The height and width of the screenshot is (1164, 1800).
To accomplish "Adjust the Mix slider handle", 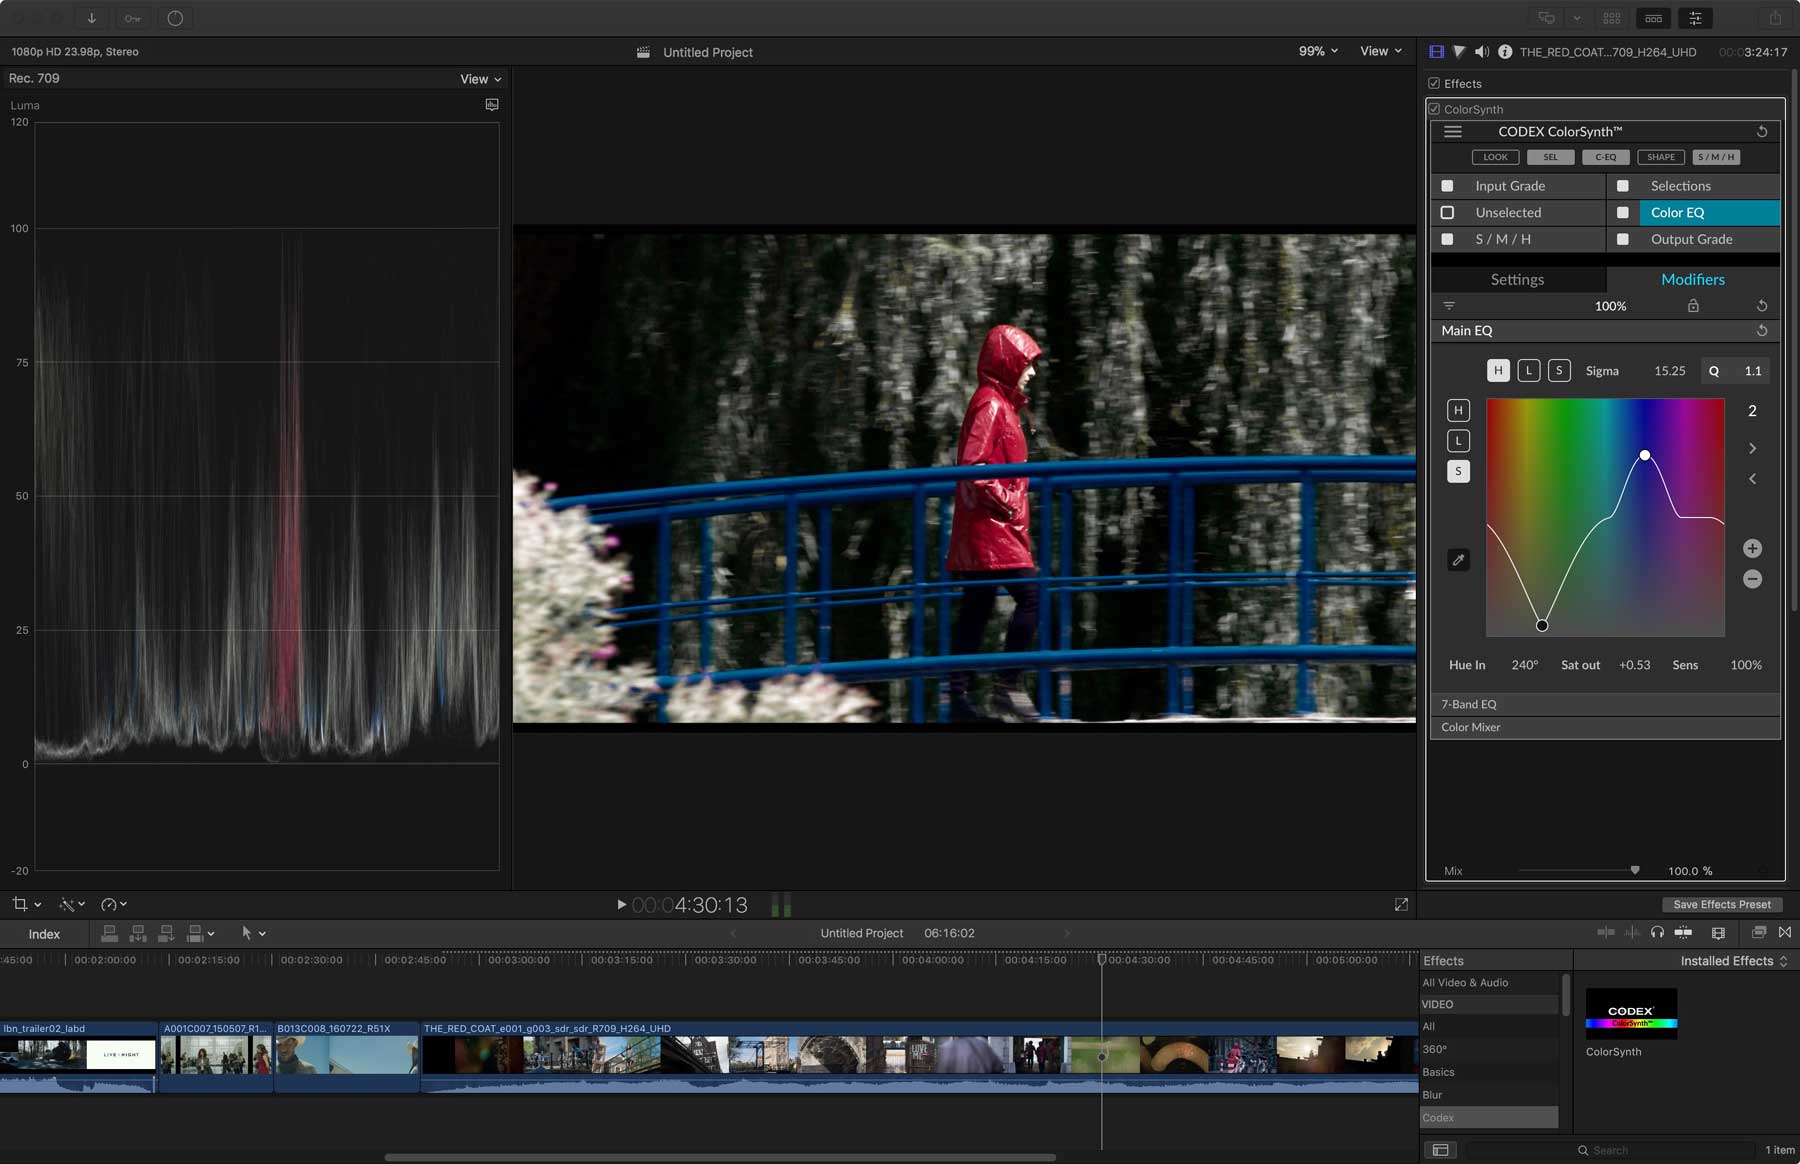I will (1635, 871).
